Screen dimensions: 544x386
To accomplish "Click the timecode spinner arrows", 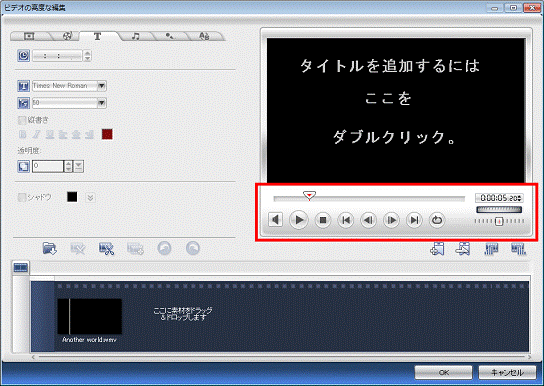I will tap(520, 198).
